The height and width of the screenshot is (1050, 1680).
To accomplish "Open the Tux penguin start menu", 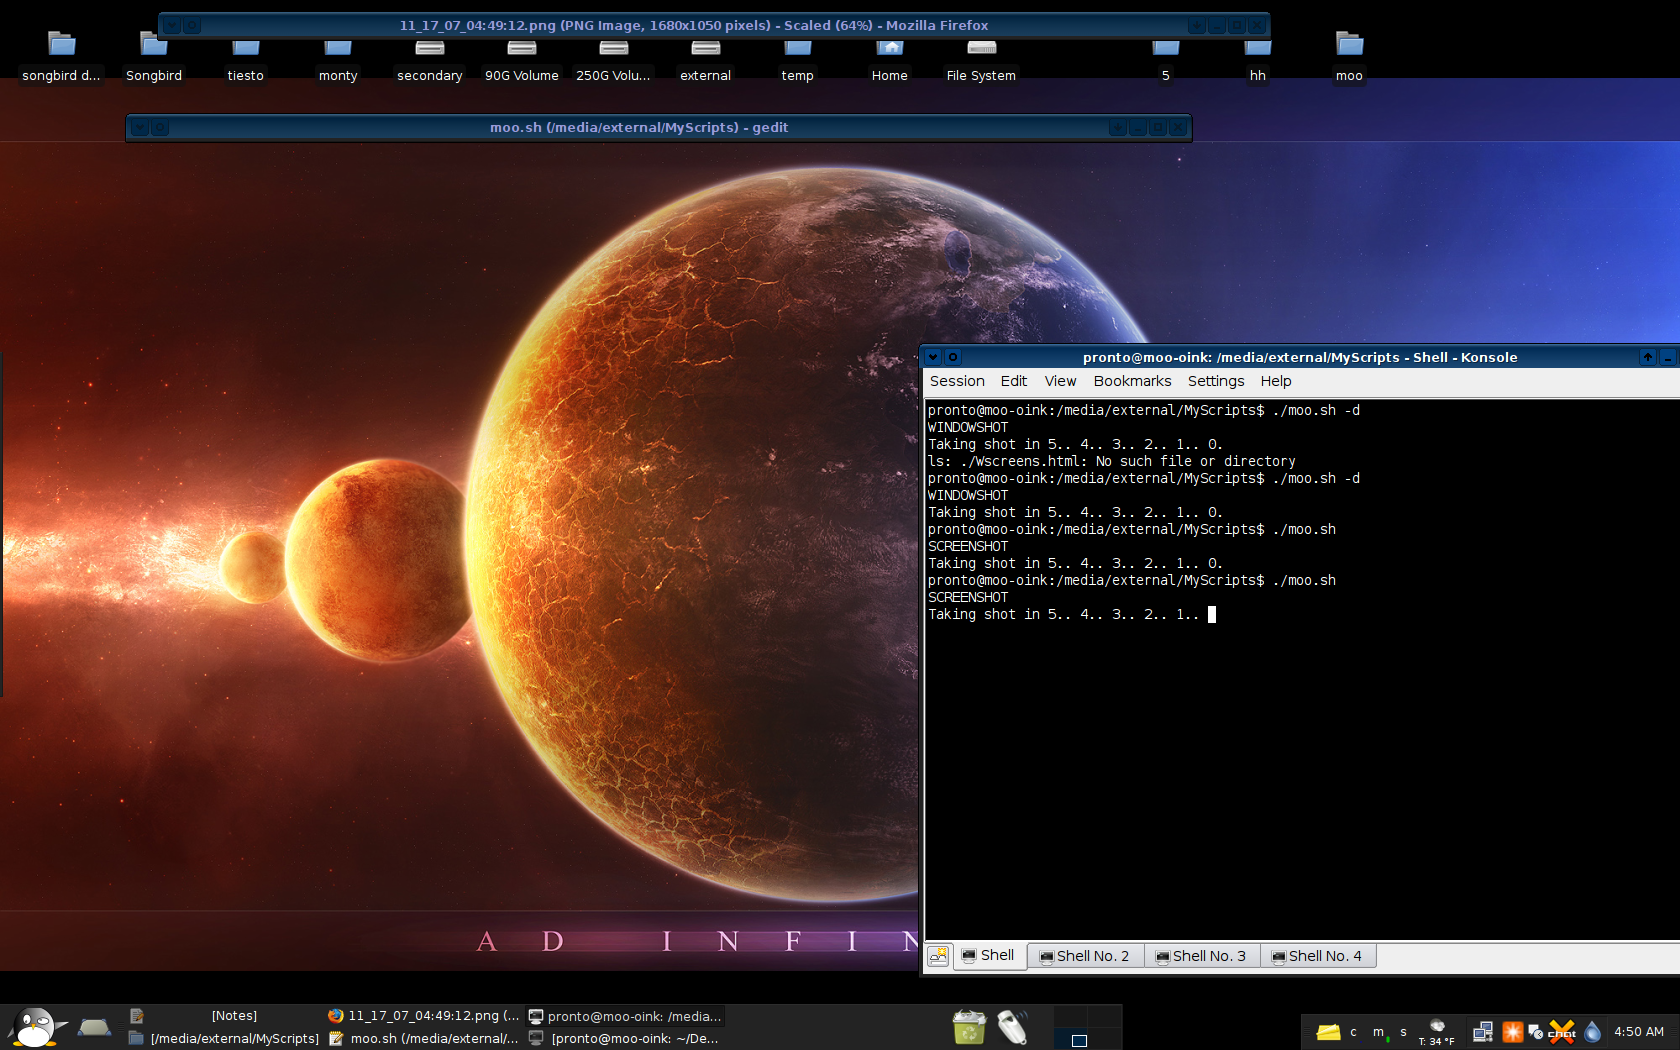I will (36, 1027).
